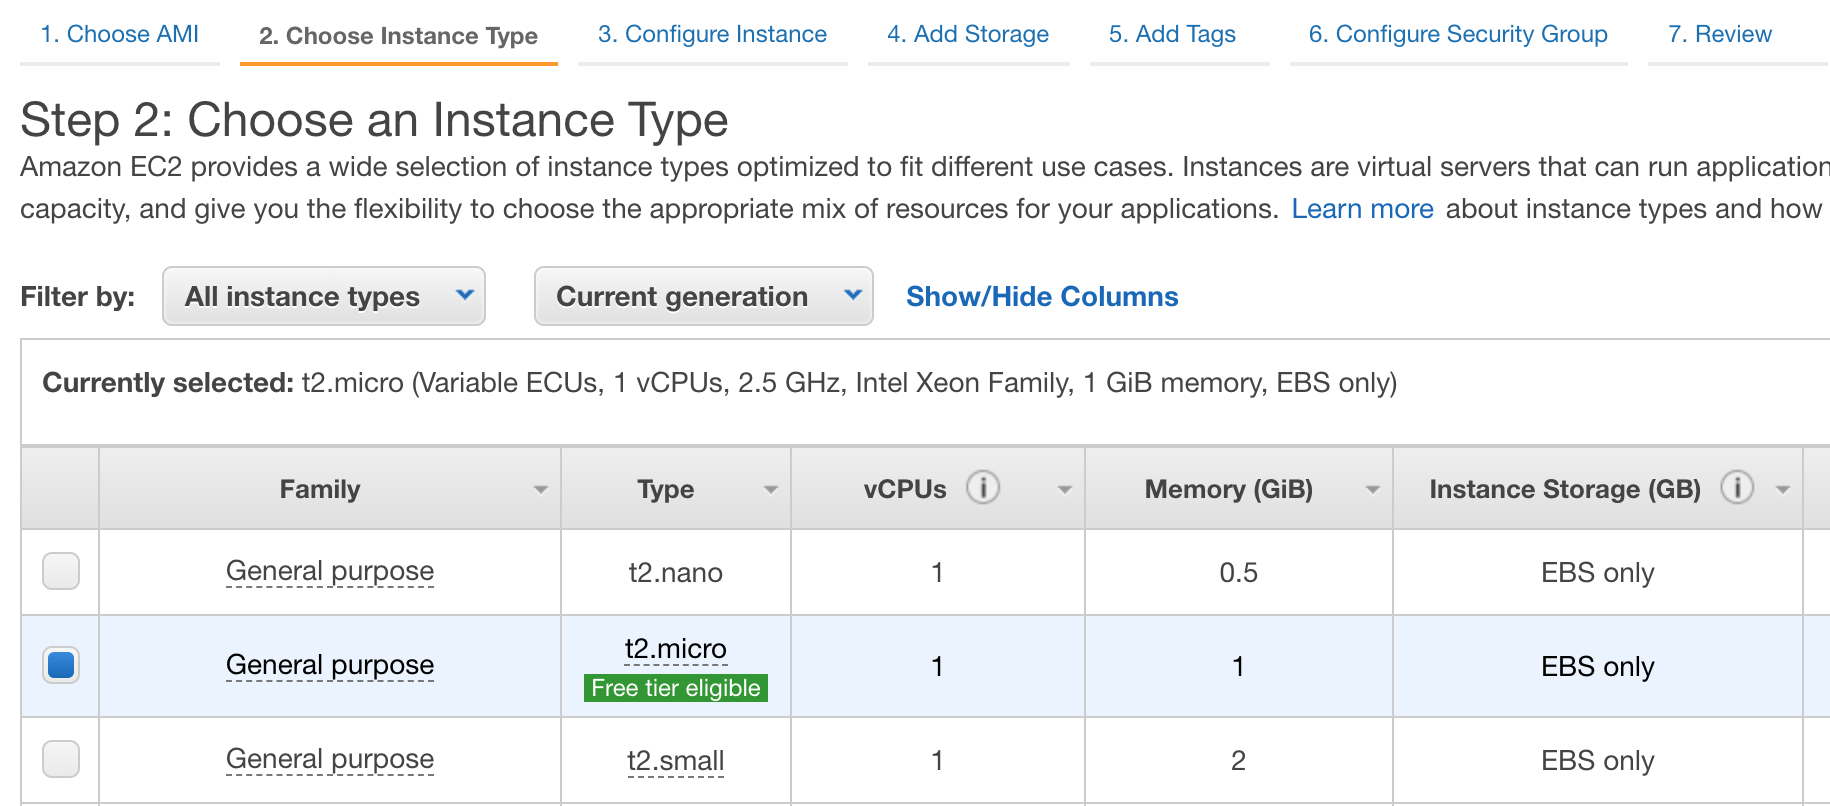Deselect the t2.micro instance checkbox
Image resolution: width=1830 pixels, height=806 pixels.
(61, 665)
